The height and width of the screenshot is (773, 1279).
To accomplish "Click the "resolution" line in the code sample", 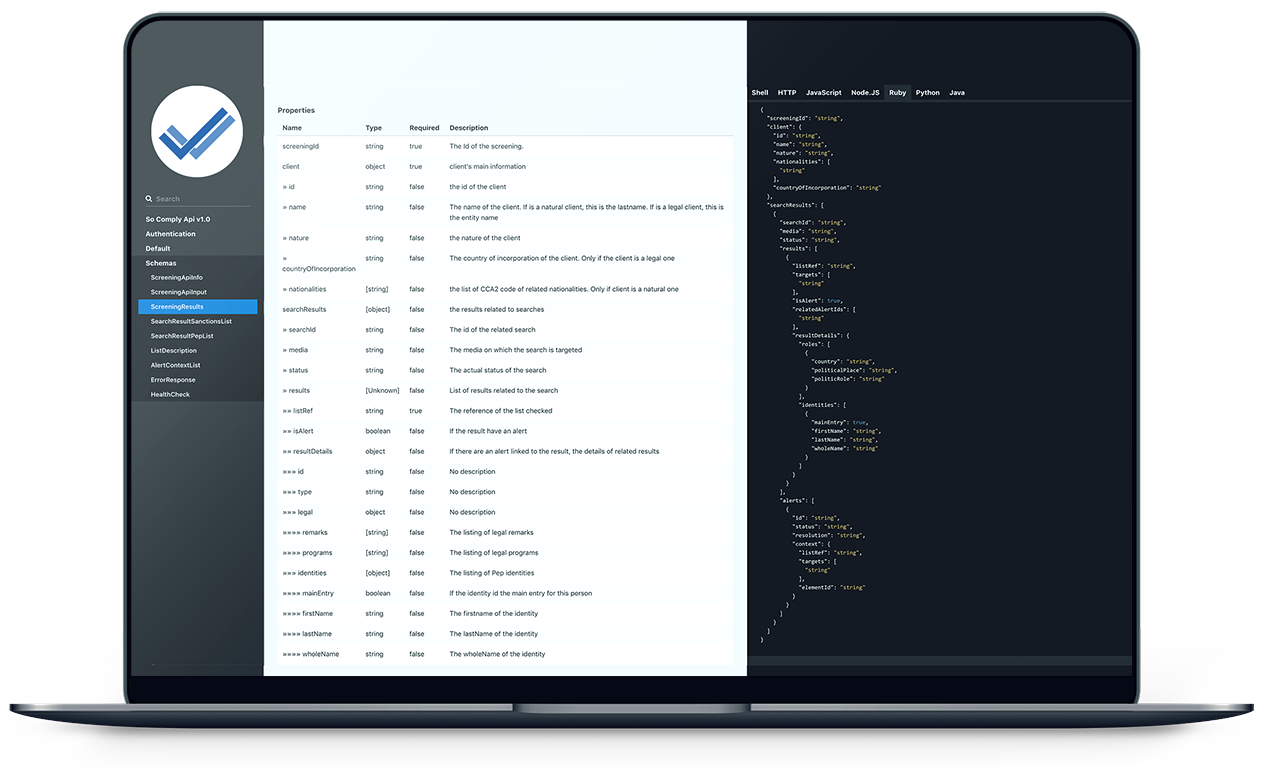I will click(x=828, y=535).
